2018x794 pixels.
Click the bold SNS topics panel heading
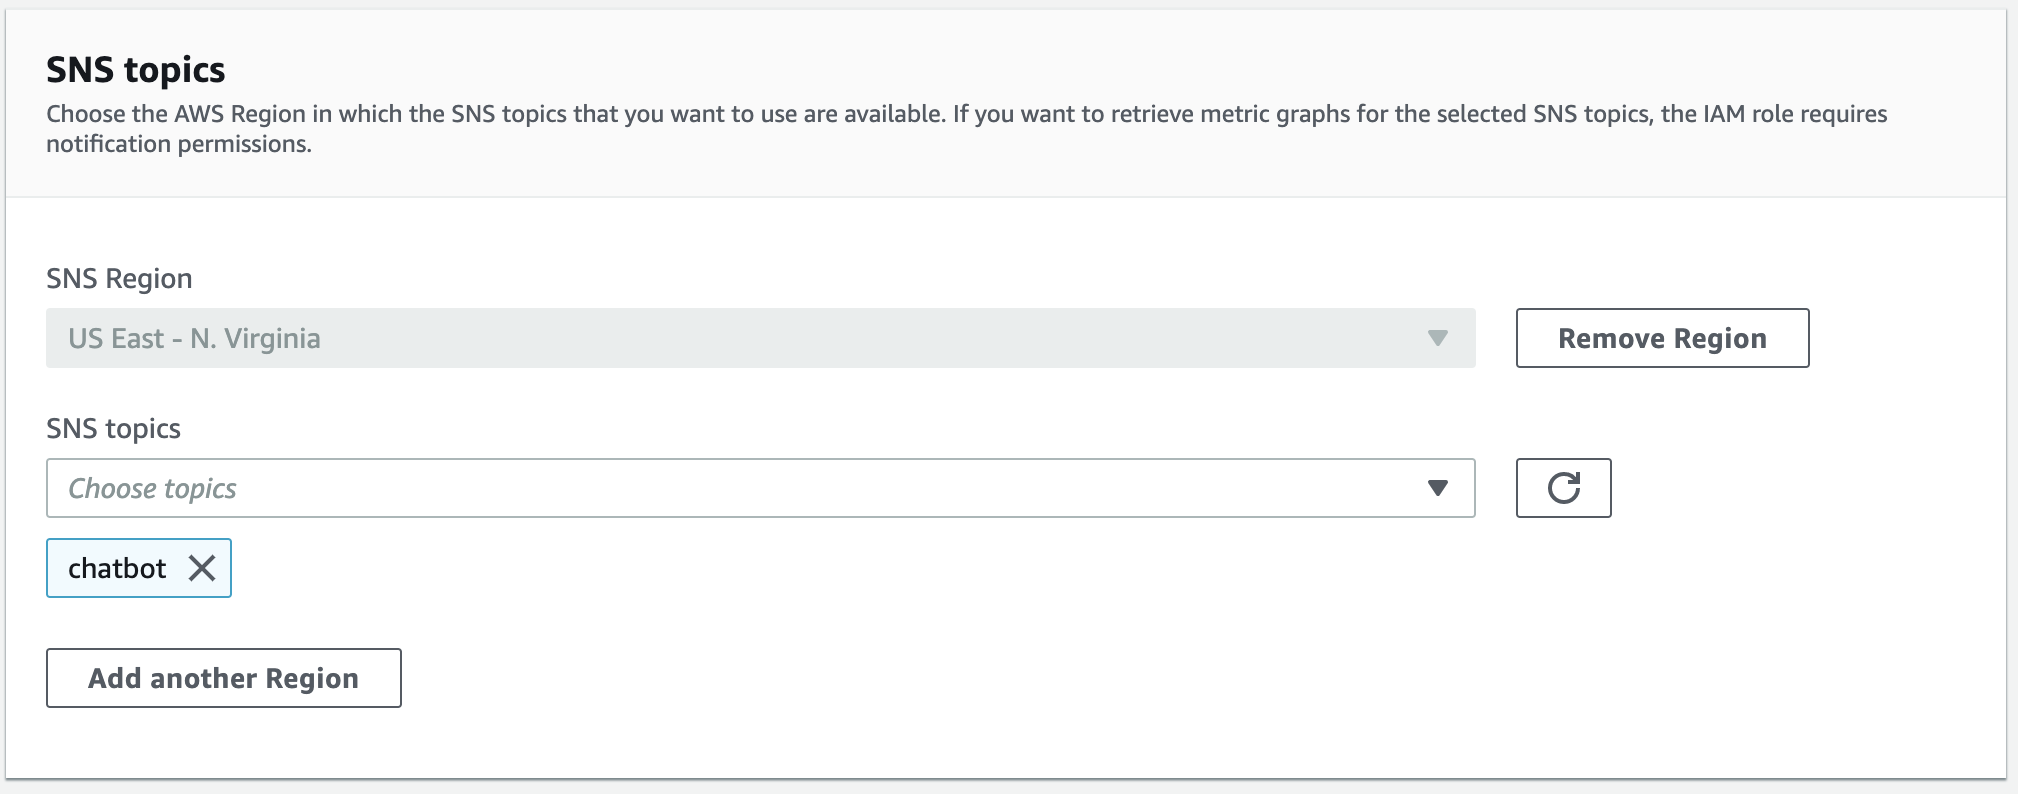(136, 70)
